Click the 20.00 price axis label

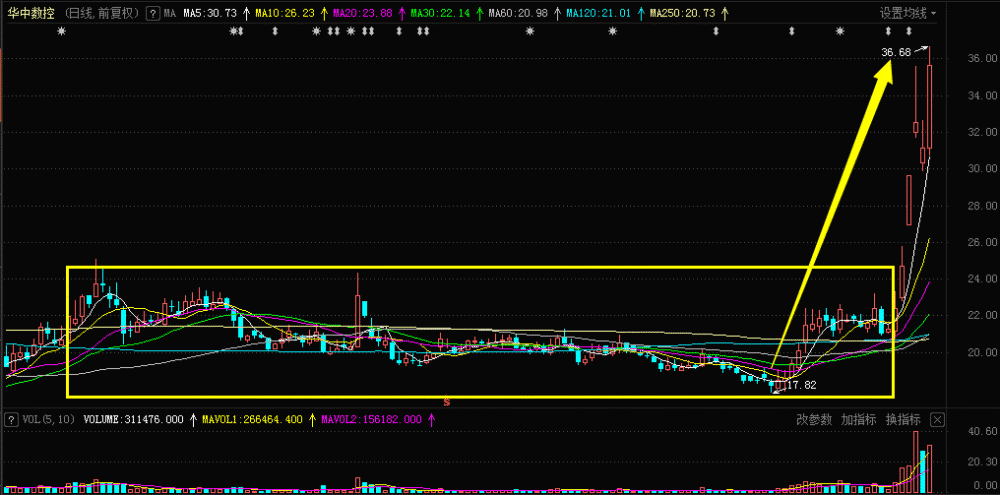pos(982,352)
